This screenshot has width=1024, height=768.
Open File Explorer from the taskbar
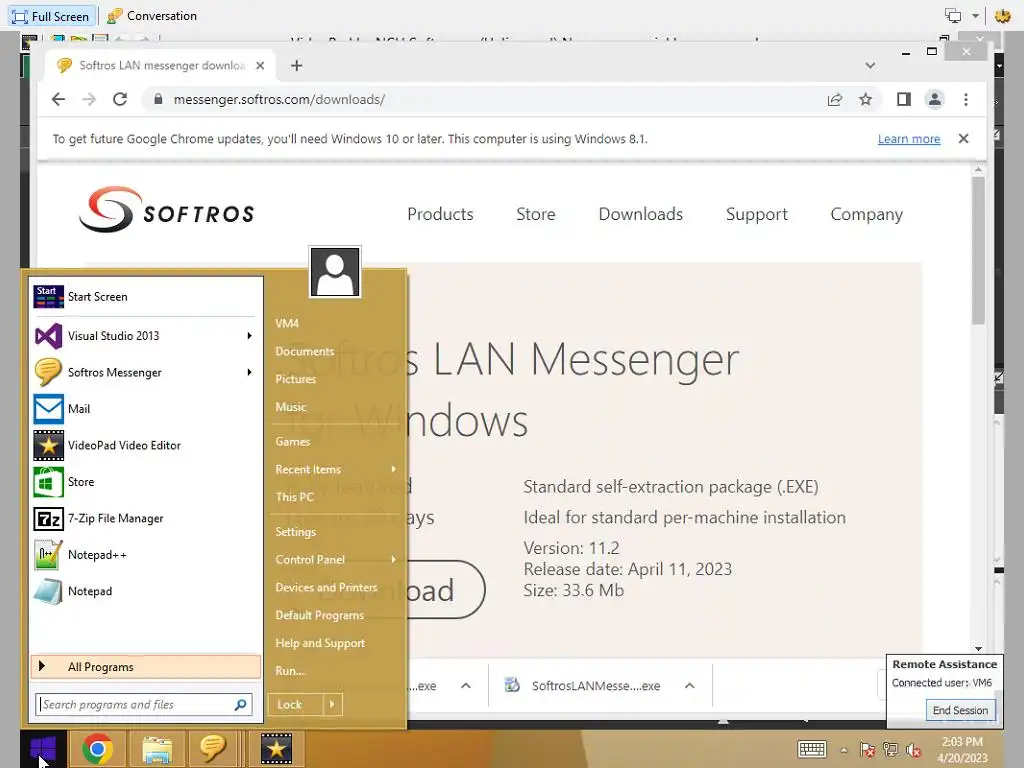[x=157, y=748]
